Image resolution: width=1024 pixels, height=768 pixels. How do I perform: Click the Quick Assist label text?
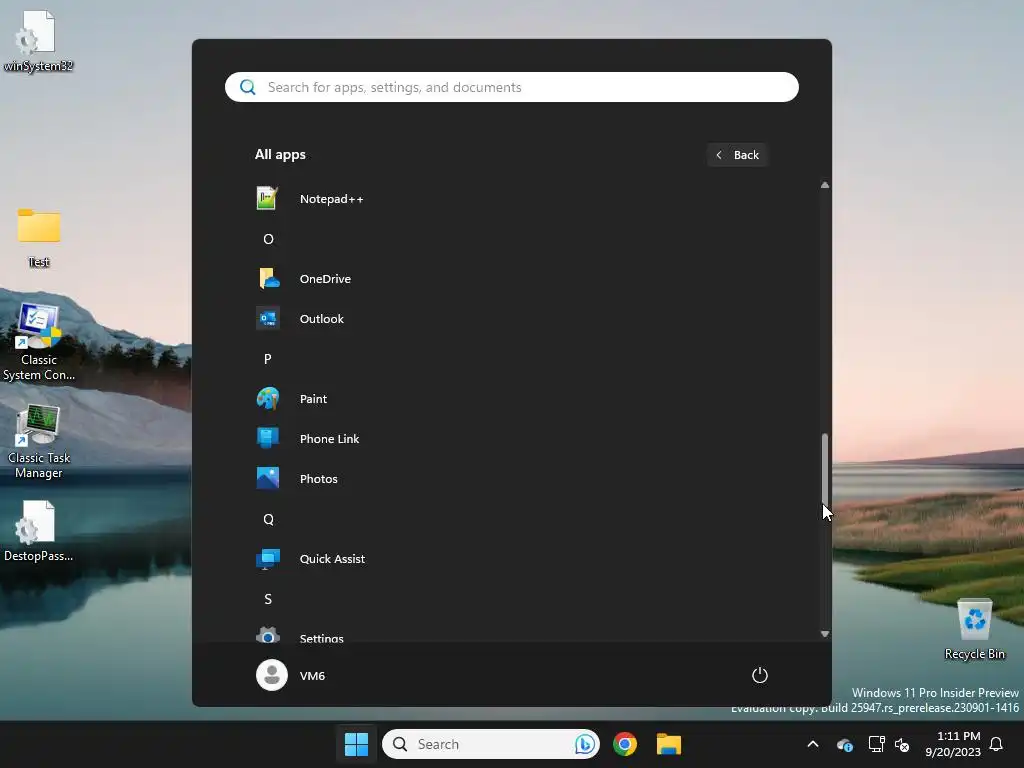[332, 559]
